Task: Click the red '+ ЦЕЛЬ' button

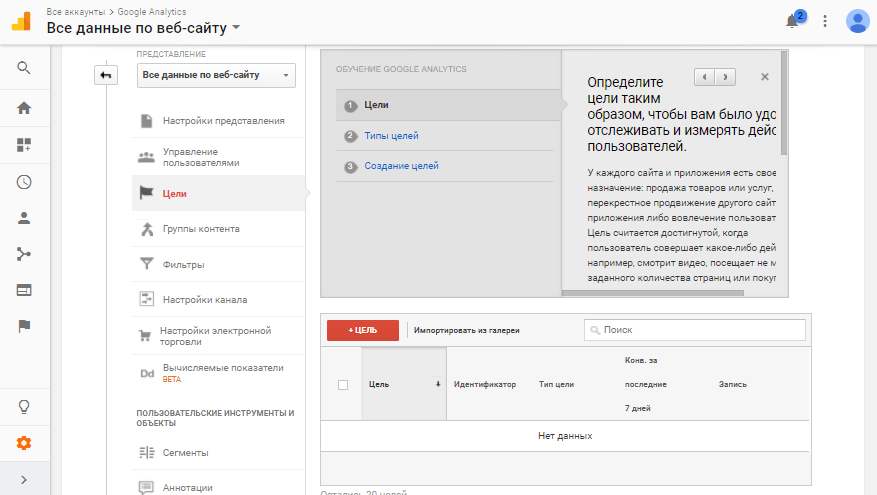Action: [x=362, y=330]
